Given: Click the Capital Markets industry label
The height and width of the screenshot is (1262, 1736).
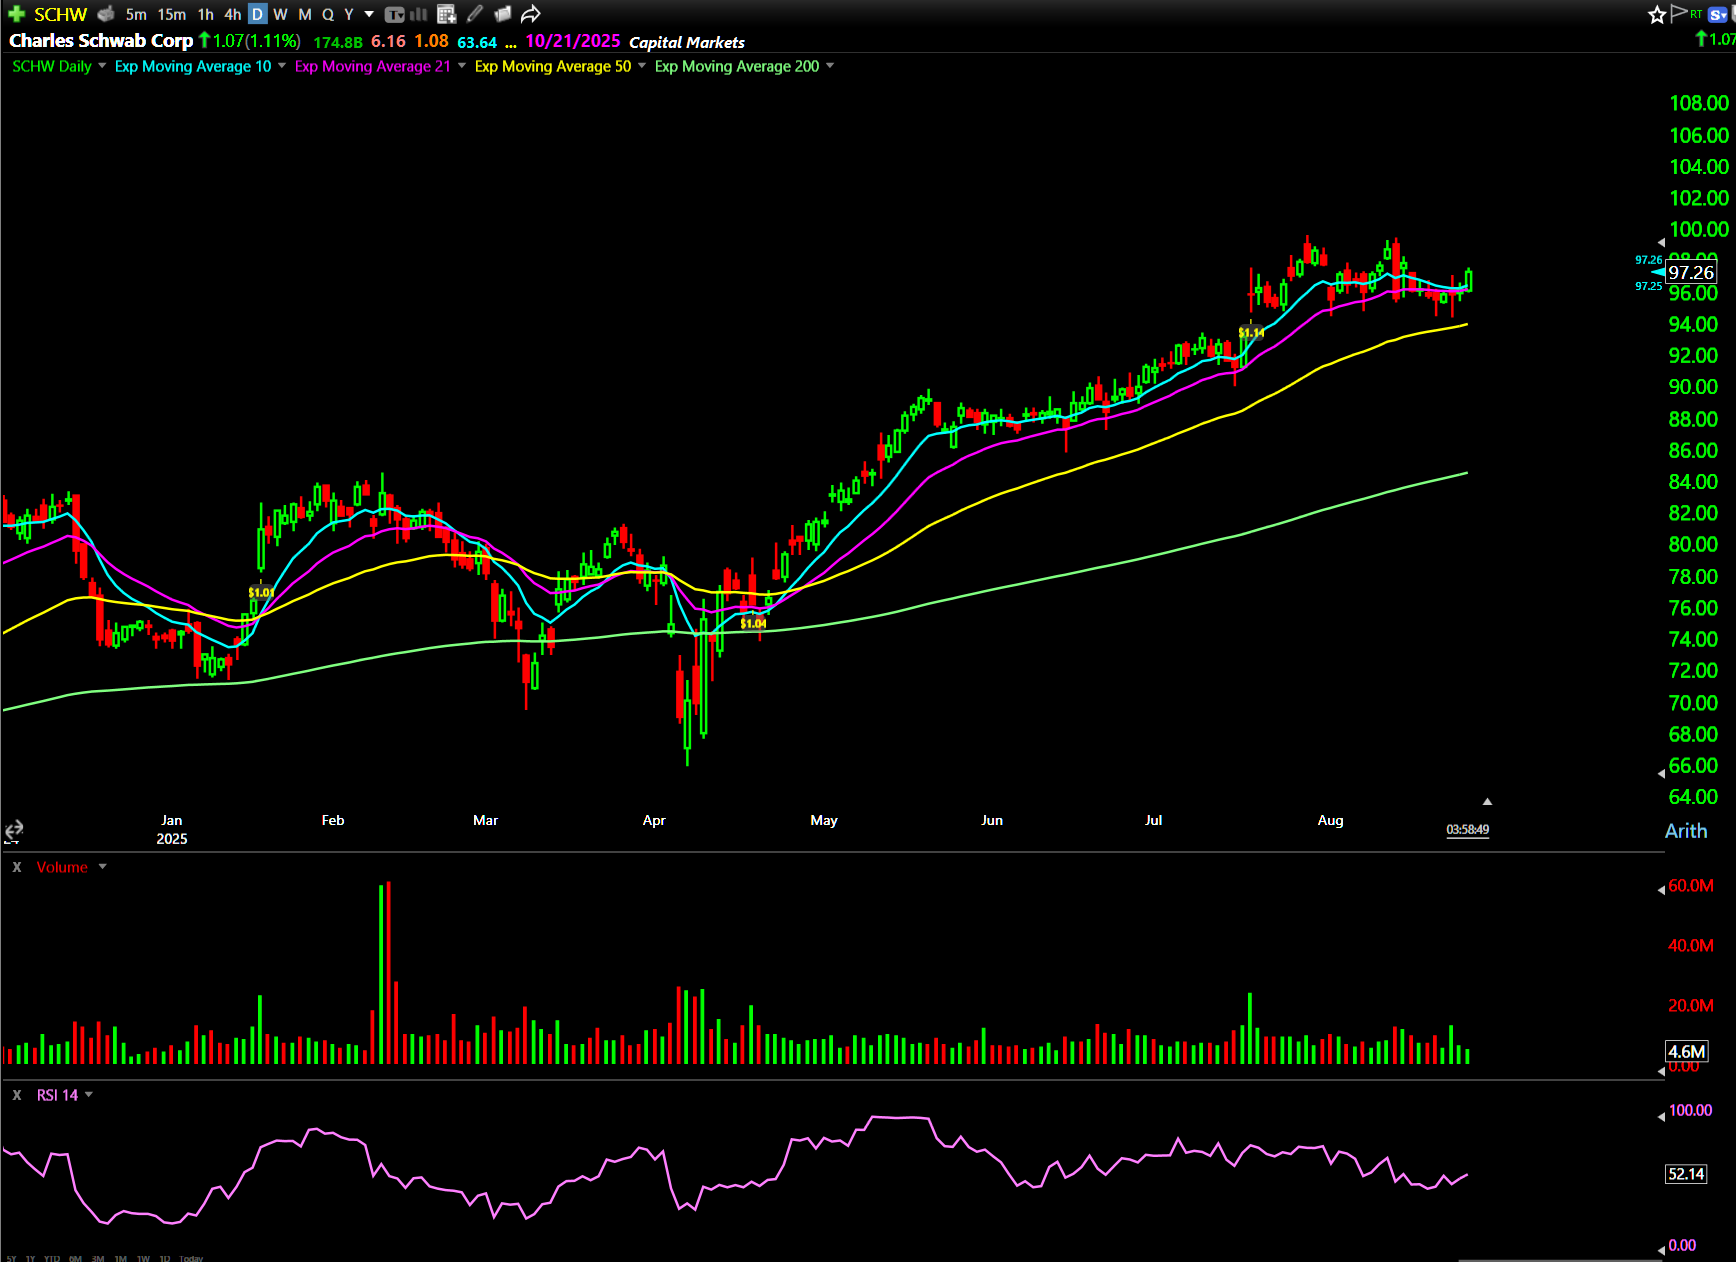Looking at the screenshot, I should [x=687, y=42].
